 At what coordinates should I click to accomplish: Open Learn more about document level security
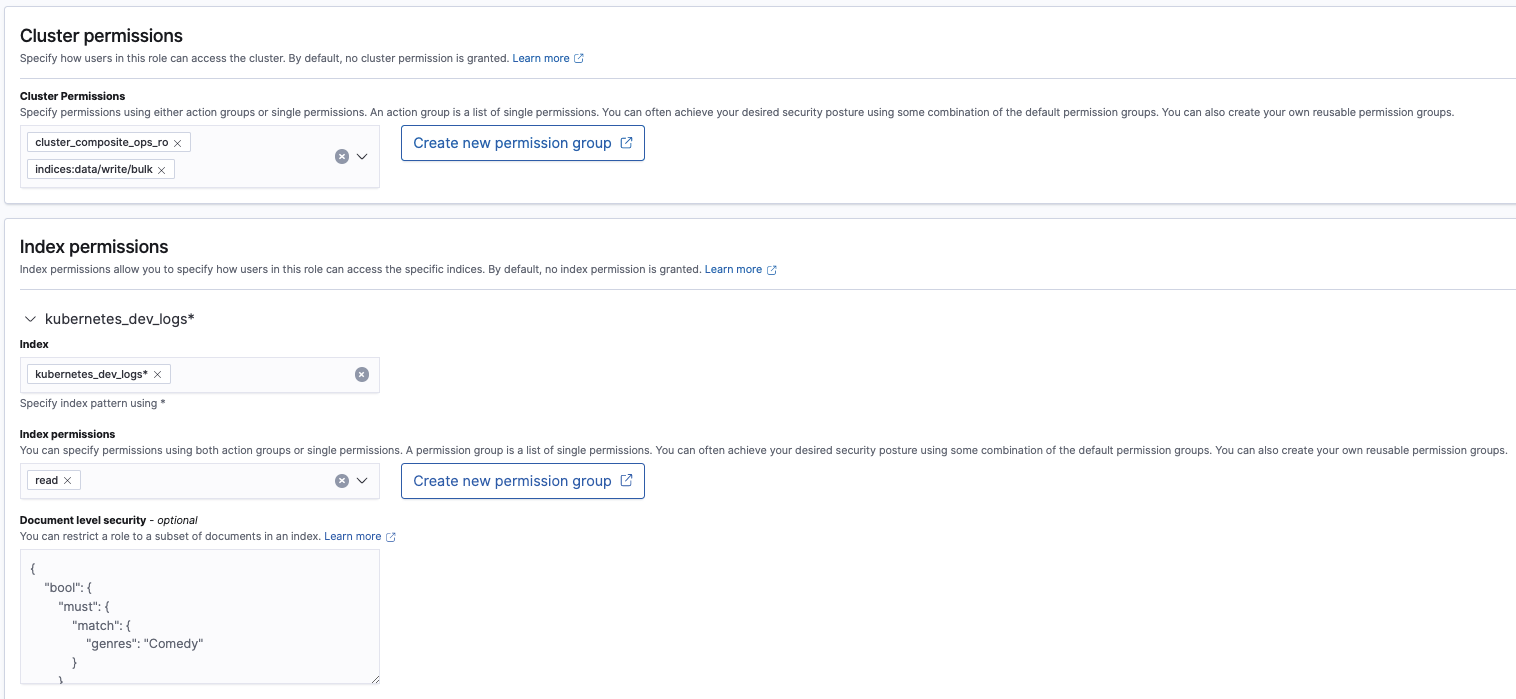(352, 536)
